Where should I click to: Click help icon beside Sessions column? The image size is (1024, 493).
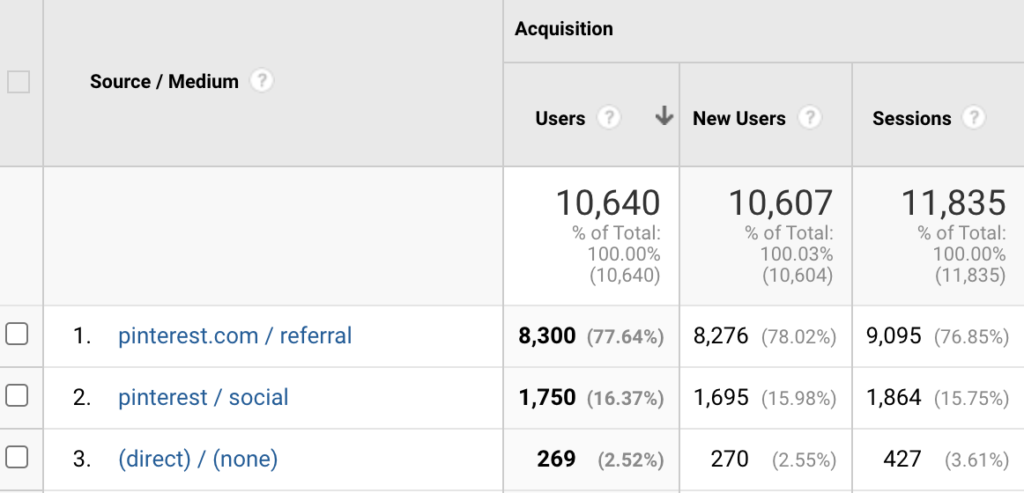973,118
